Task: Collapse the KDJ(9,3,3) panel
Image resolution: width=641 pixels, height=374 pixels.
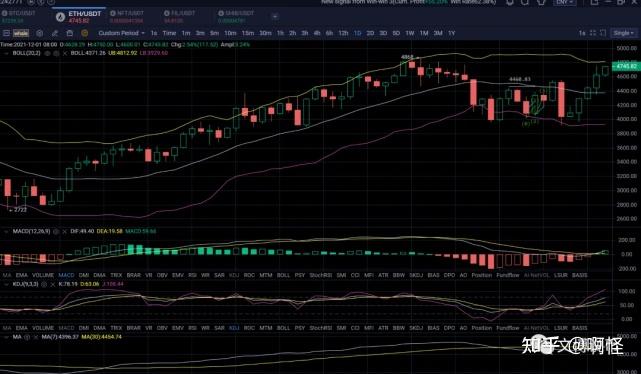Action: 7,284
